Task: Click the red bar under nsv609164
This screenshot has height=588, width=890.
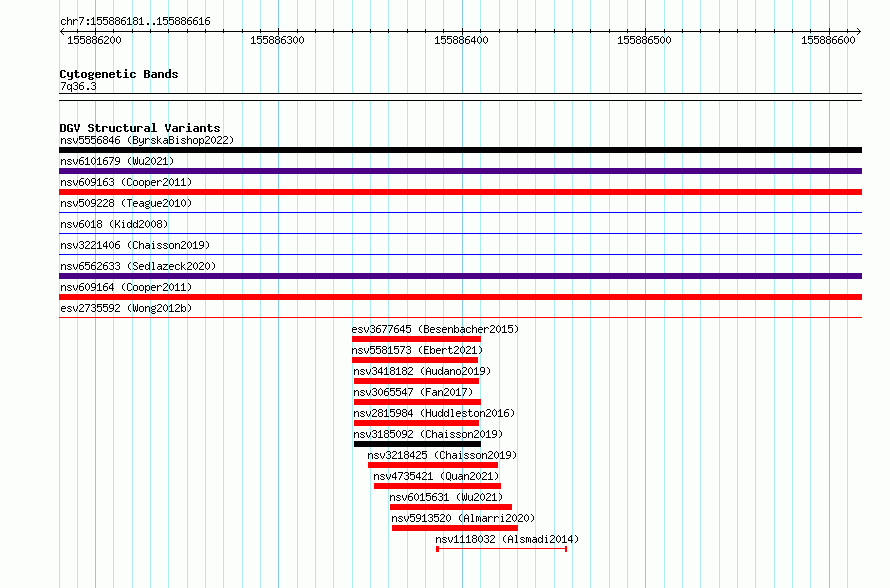Action: click(460, 297)
